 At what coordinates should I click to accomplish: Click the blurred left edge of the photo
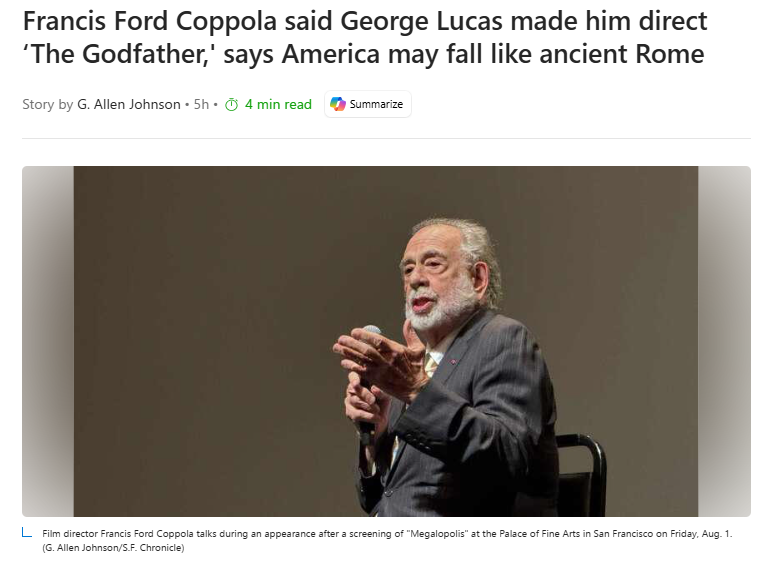(48, 341)
